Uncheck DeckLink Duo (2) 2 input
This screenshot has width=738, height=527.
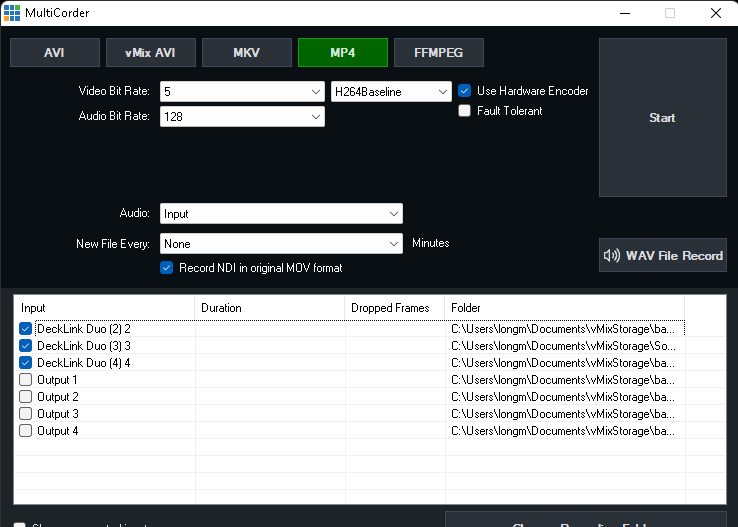click(26, 329)
